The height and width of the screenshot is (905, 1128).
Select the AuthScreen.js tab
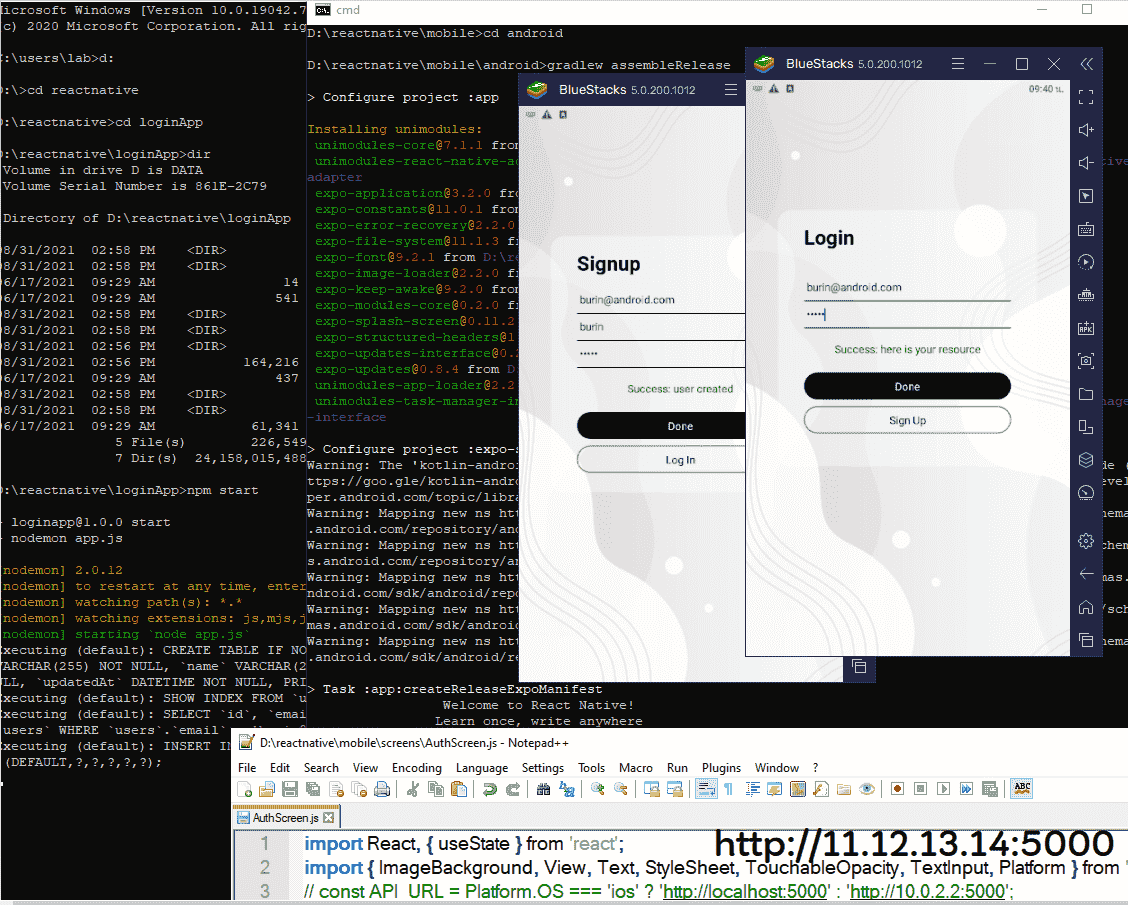(x=284, y=818)
